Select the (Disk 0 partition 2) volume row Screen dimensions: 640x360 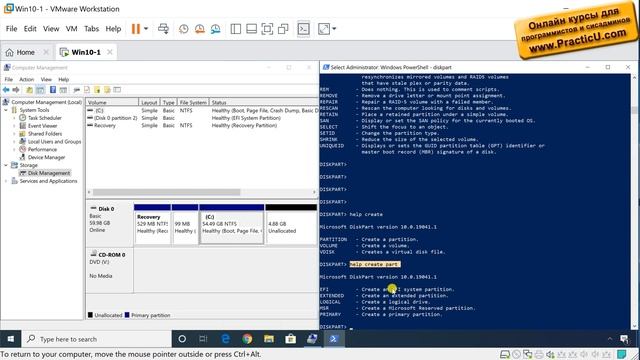202,118
